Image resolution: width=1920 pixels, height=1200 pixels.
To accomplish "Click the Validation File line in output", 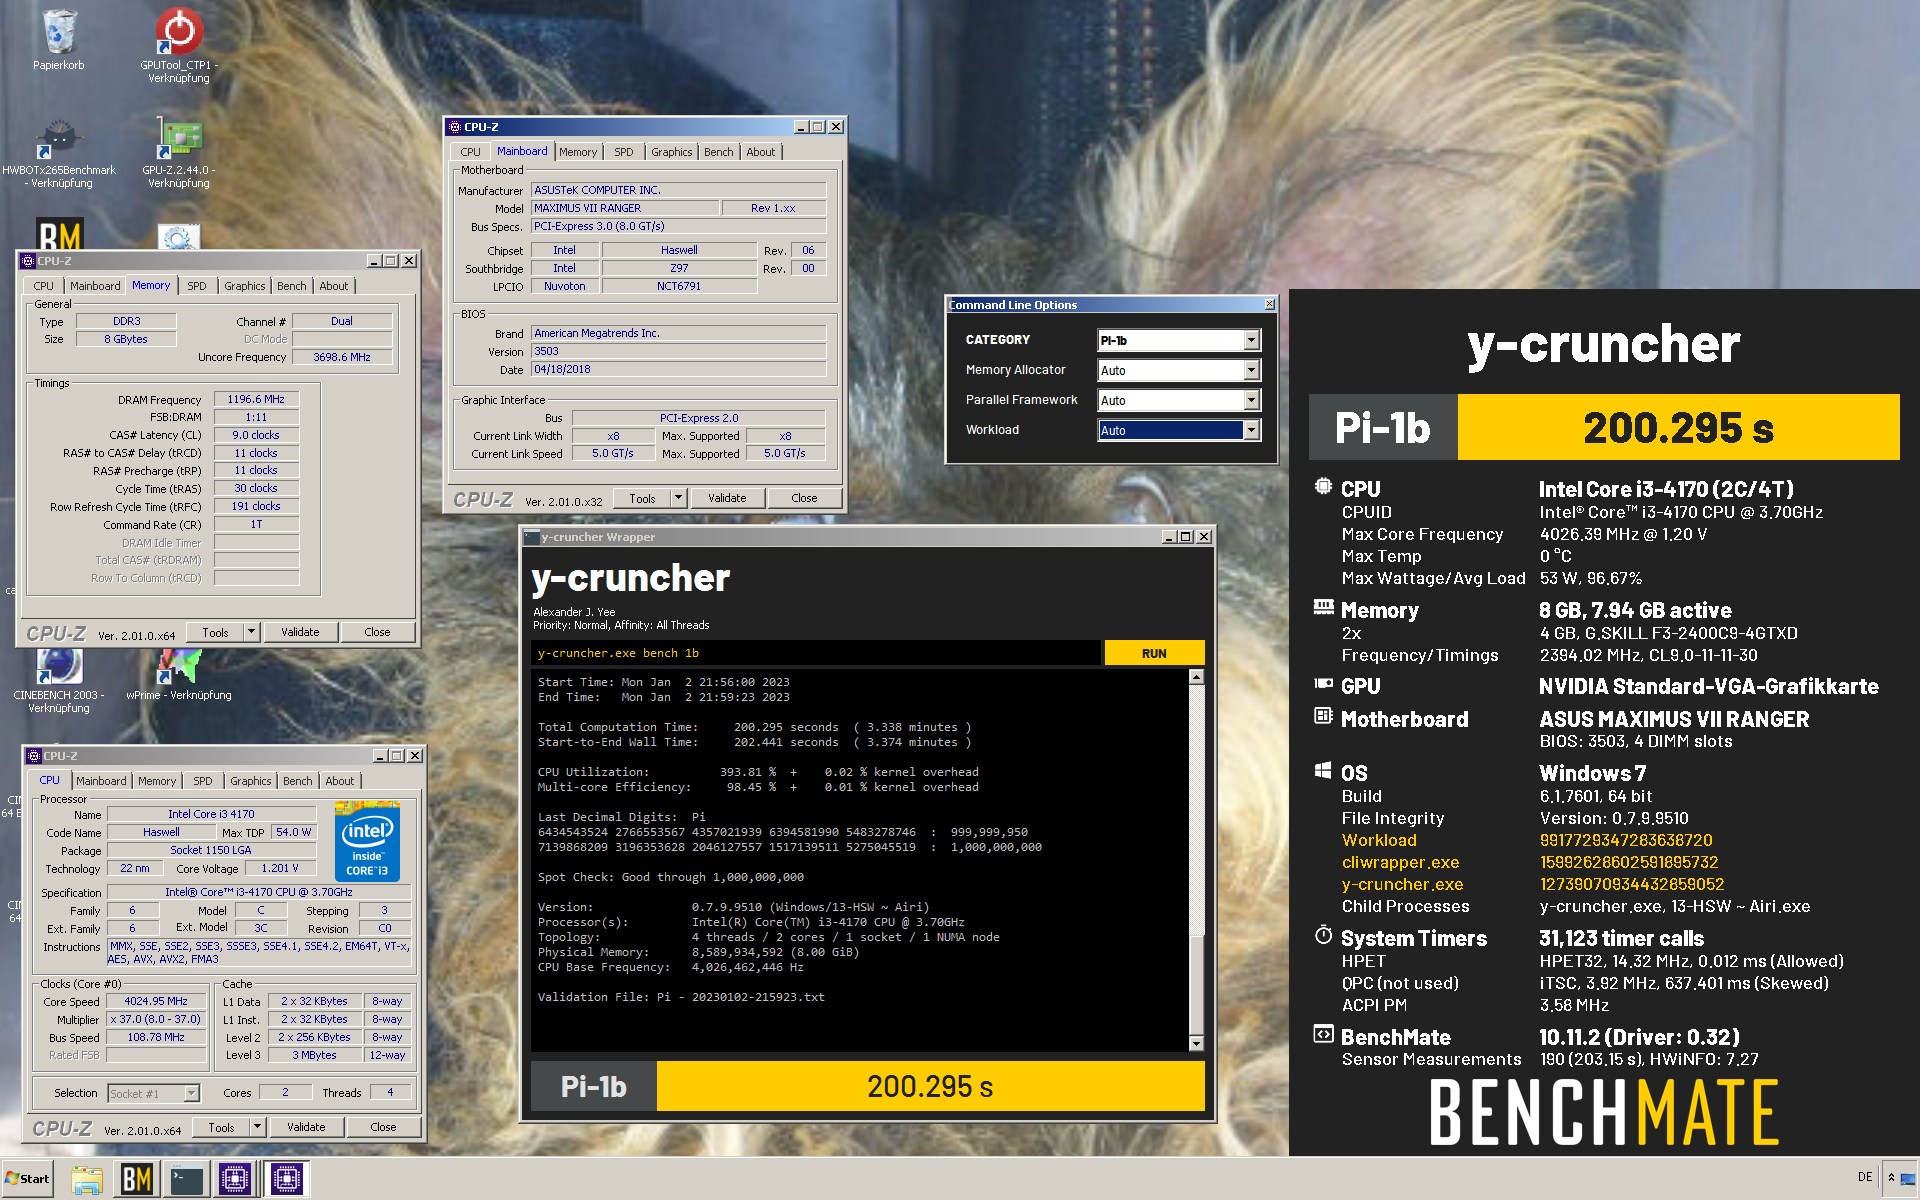I will point(681,997).
